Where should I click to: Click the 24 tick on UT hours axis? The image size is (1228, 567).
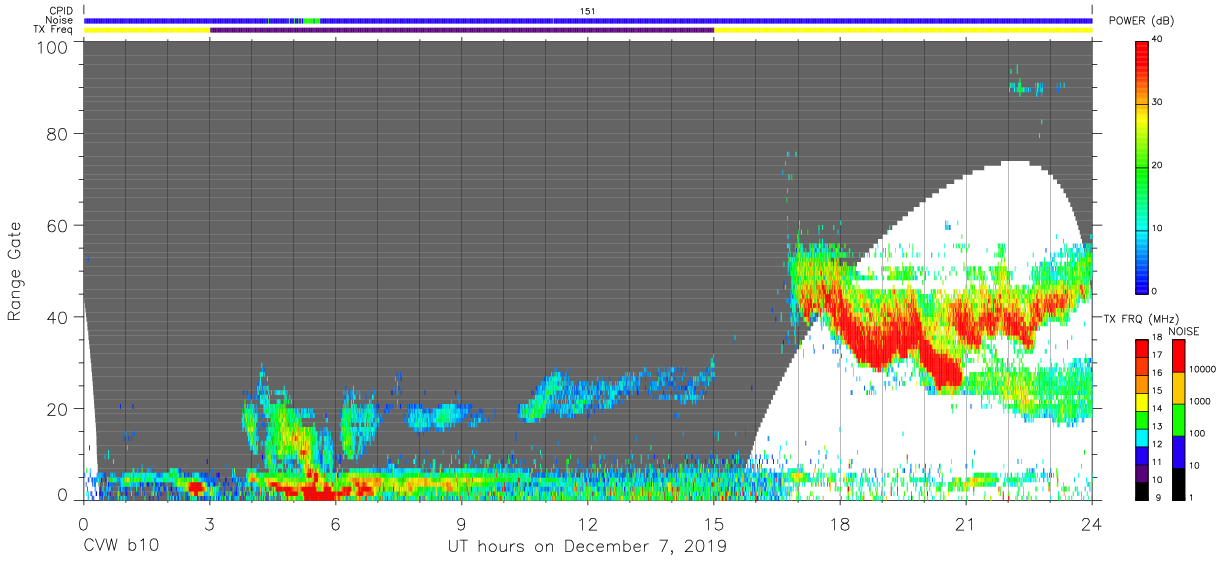pos(1092,523)
